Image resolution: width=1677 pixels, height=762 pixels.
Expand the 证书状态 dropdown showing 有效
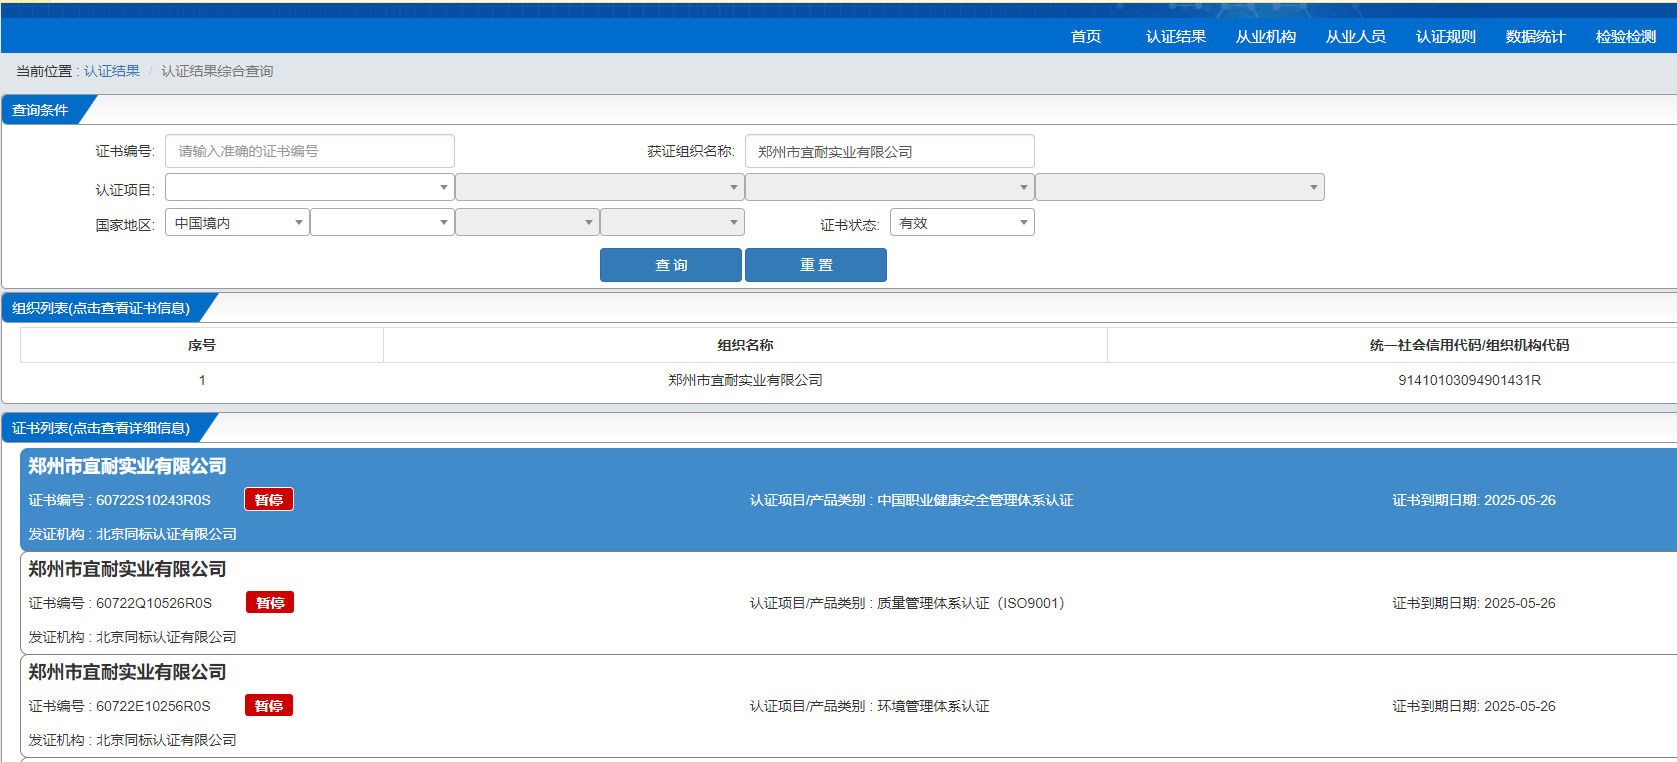(962, 222)
